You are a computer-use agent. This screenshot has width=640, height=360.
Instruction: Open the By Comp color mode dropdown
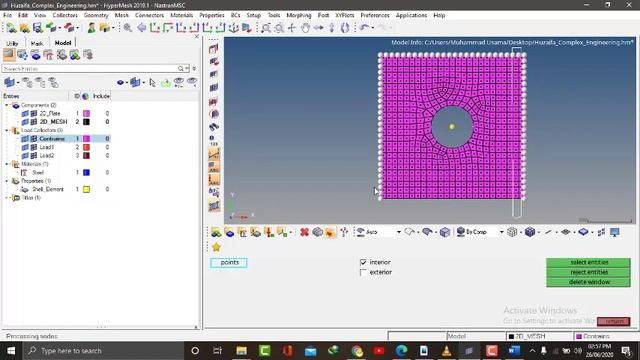501,232
